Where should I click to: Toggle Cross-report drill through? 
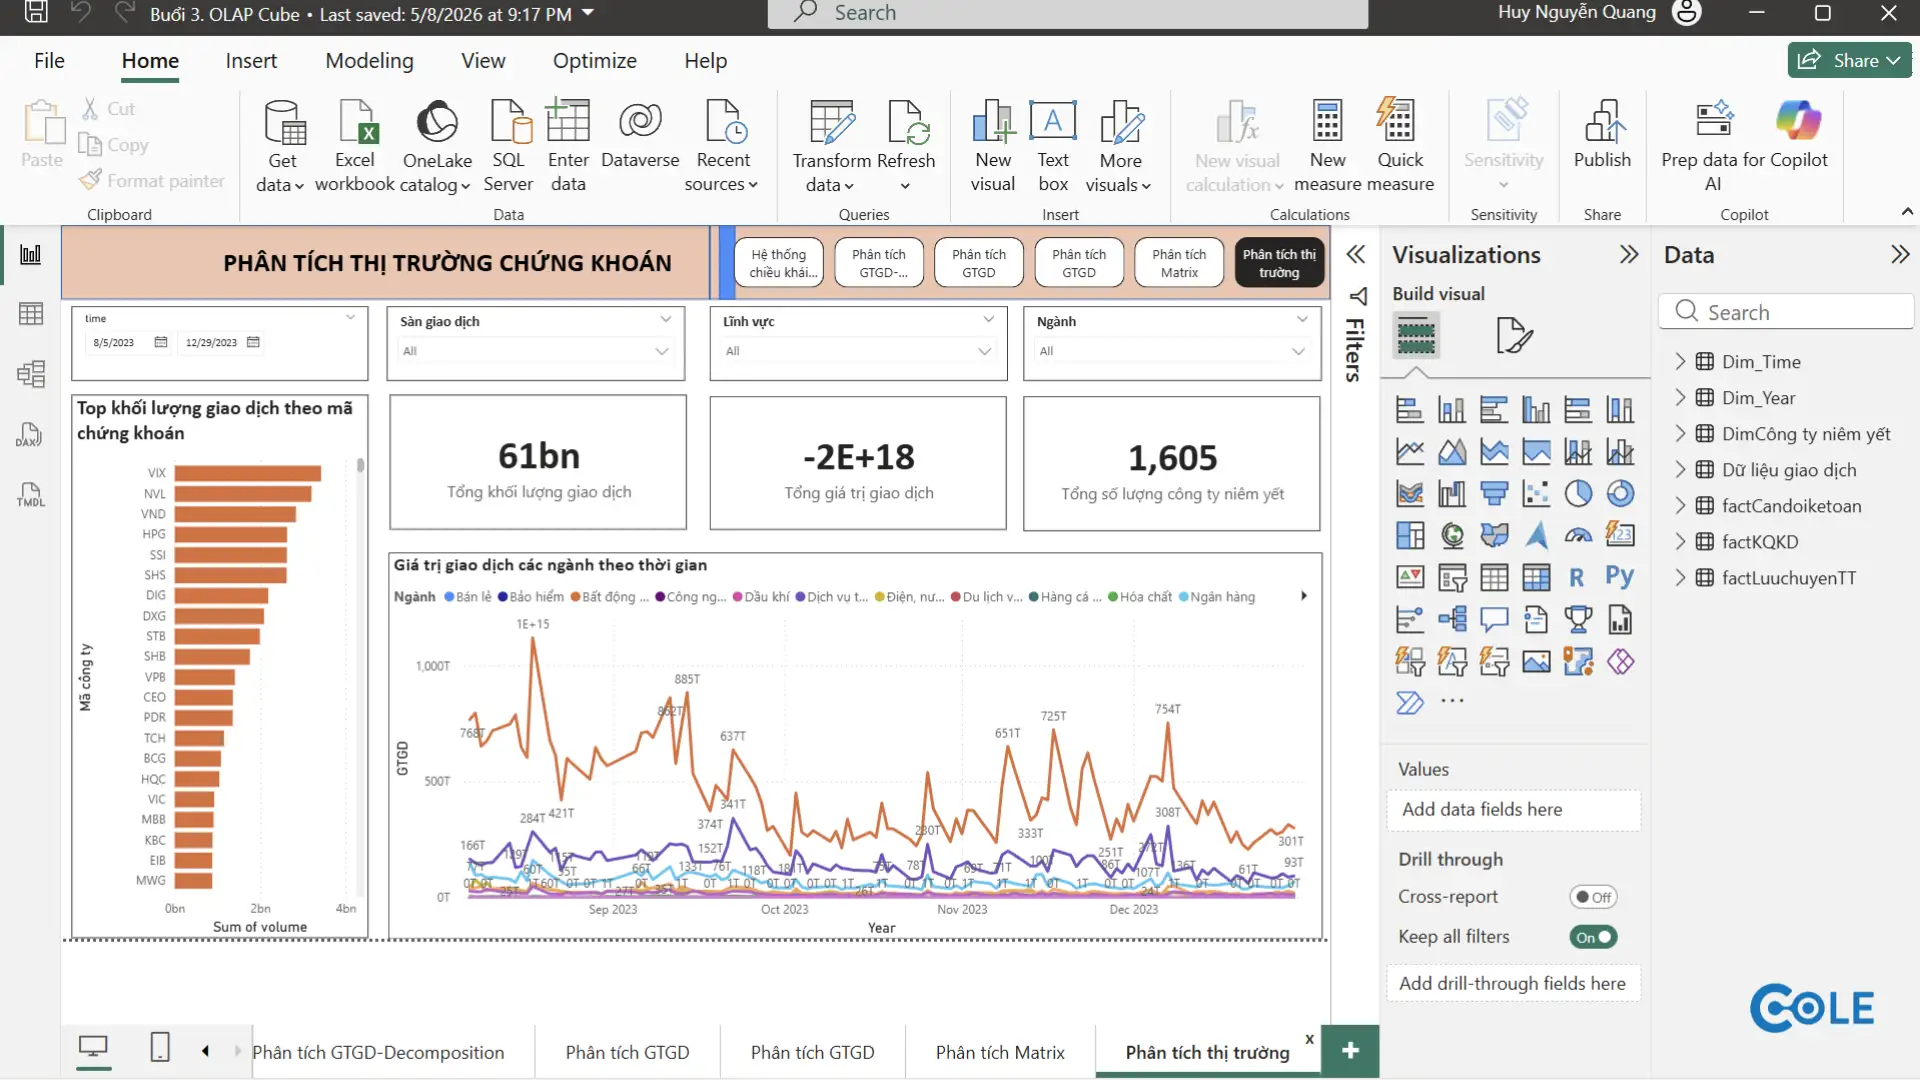1593,897
